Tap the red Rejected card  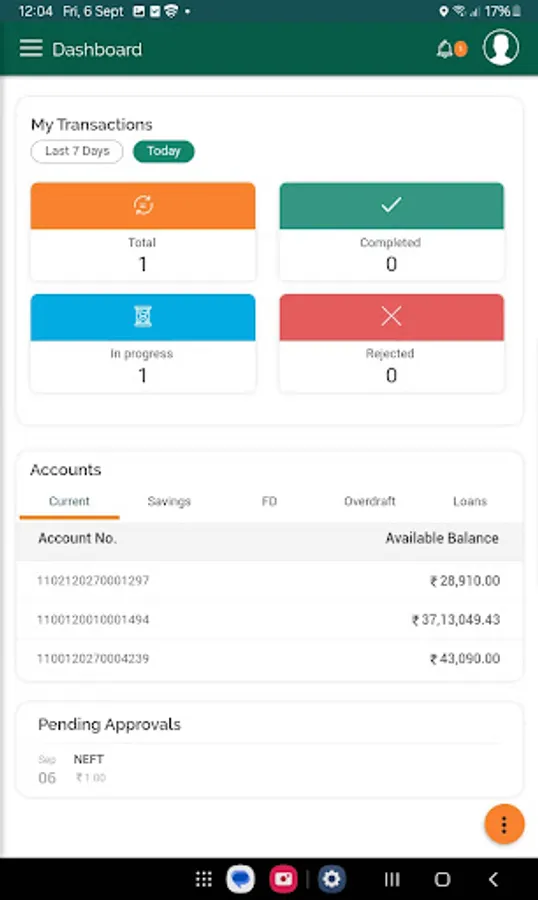point(392,343)
